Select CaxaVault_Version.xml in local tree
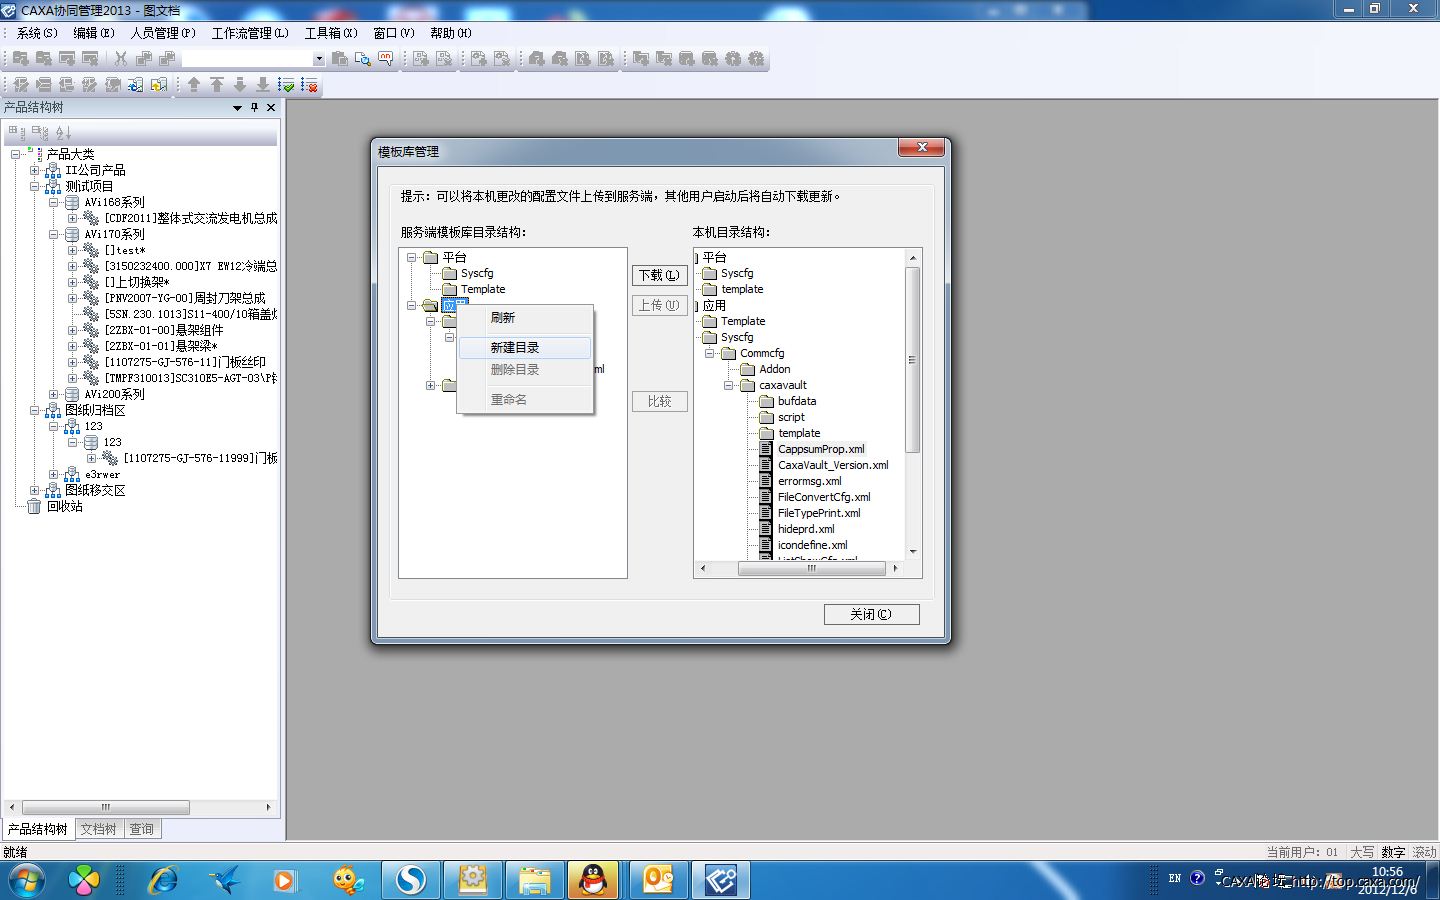Viewport: 1440px width, 900px height. (833, 465)
